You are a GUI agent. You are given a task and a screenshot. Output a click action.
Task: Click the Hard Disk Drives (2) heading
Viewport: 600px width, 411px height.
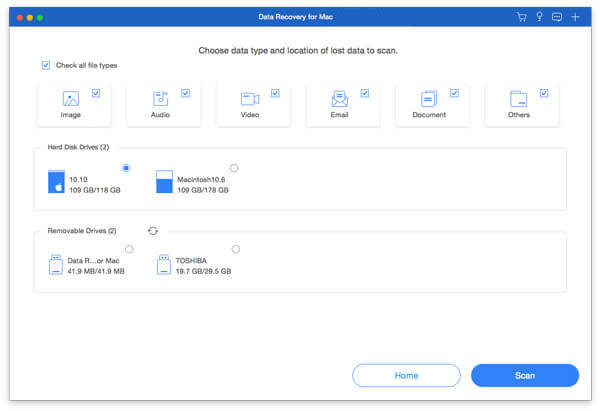pyautogui.click(x=78, y=147)
